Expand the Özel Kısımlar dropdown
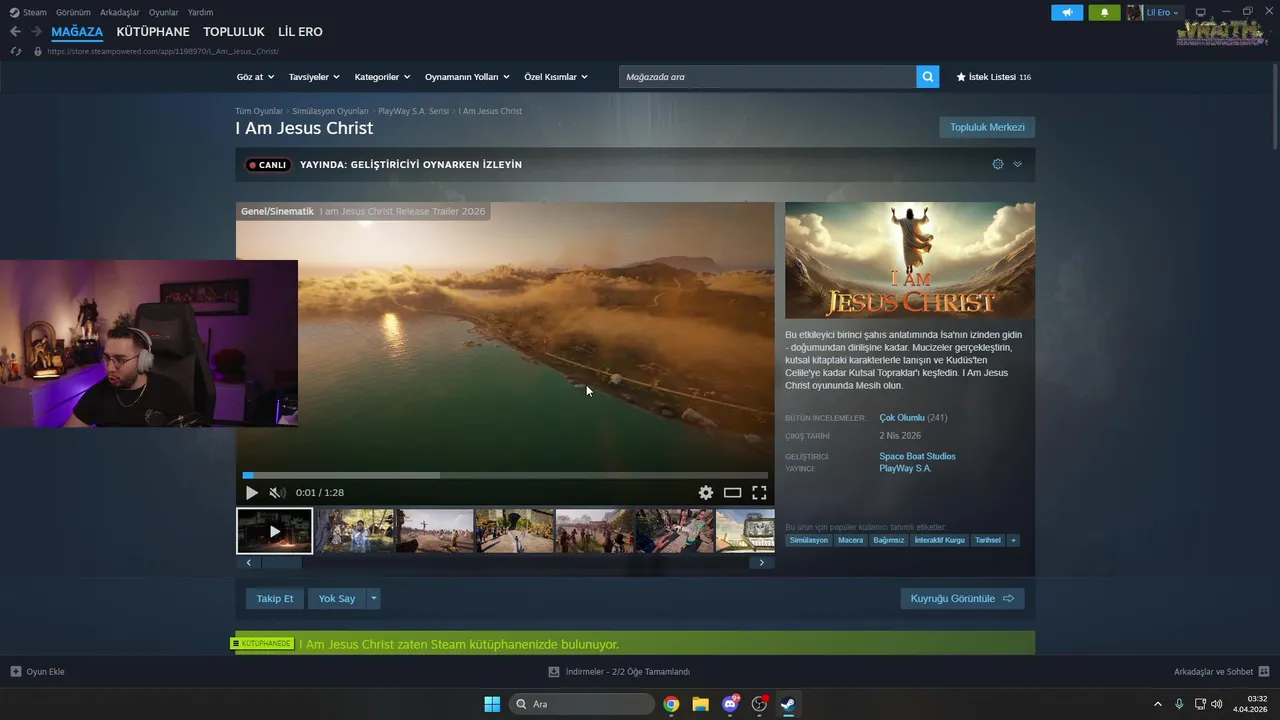Viewport: 1280px width, 720px height. pos(556,77)
